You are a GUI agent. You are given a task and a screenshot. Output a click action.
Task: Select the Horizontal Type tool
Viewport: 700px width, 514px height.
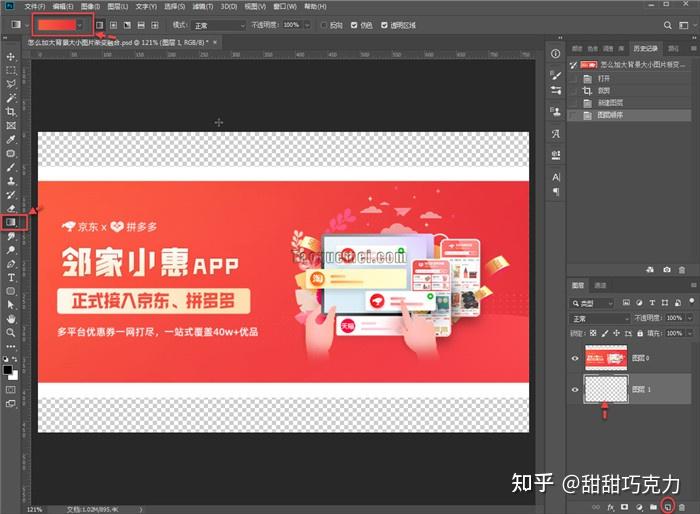(x=11, y=278)
